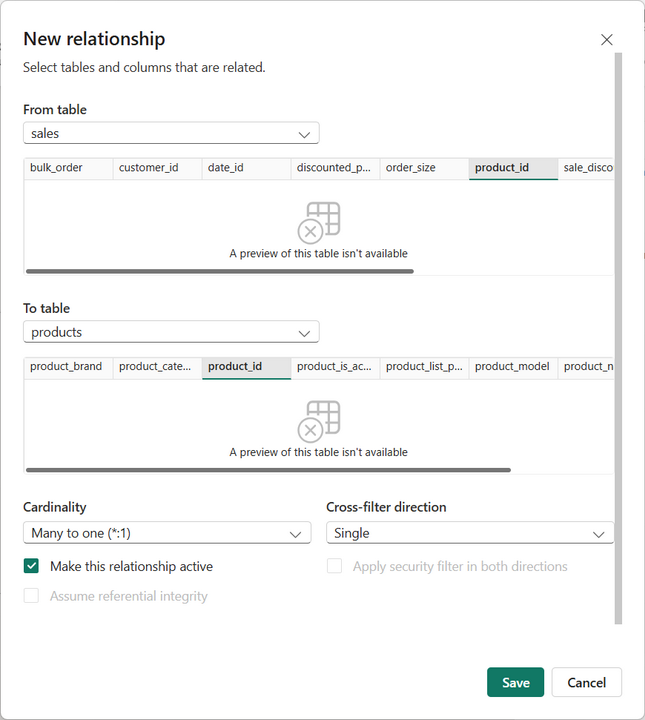Viewport: 645px width, 720px height.
Task: Click the sales table preview unavailable icon
Action: [319, 223]
